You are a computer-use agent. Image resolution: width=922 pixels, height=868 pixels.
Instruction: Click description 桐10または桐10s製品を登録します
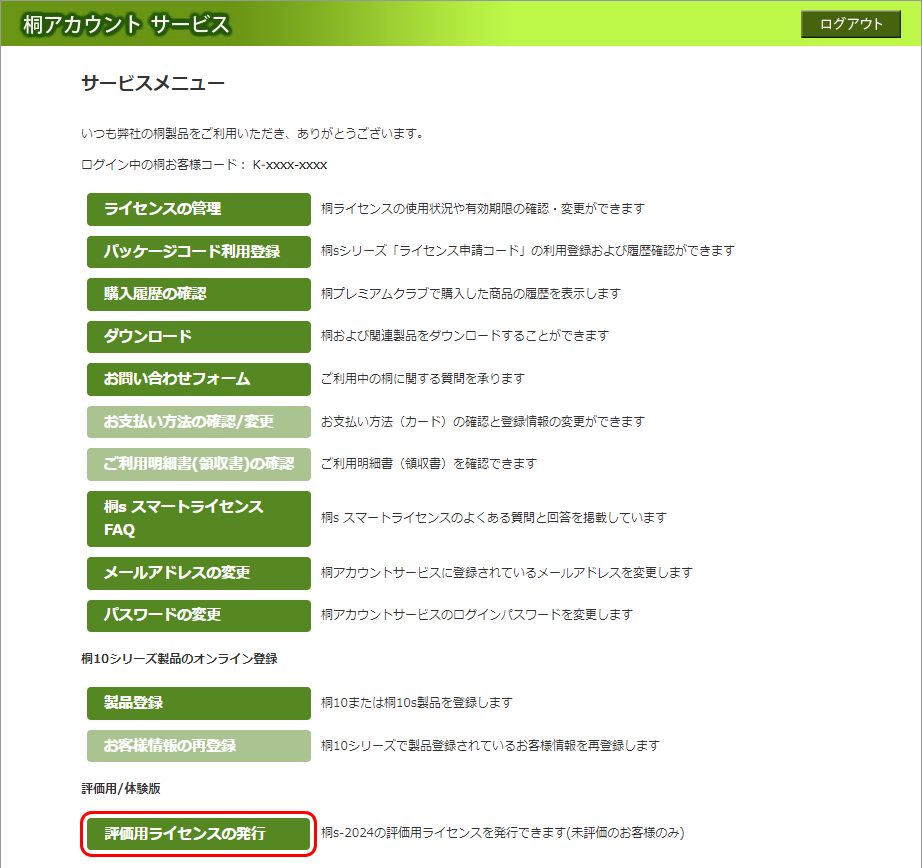tap(417, 703)
